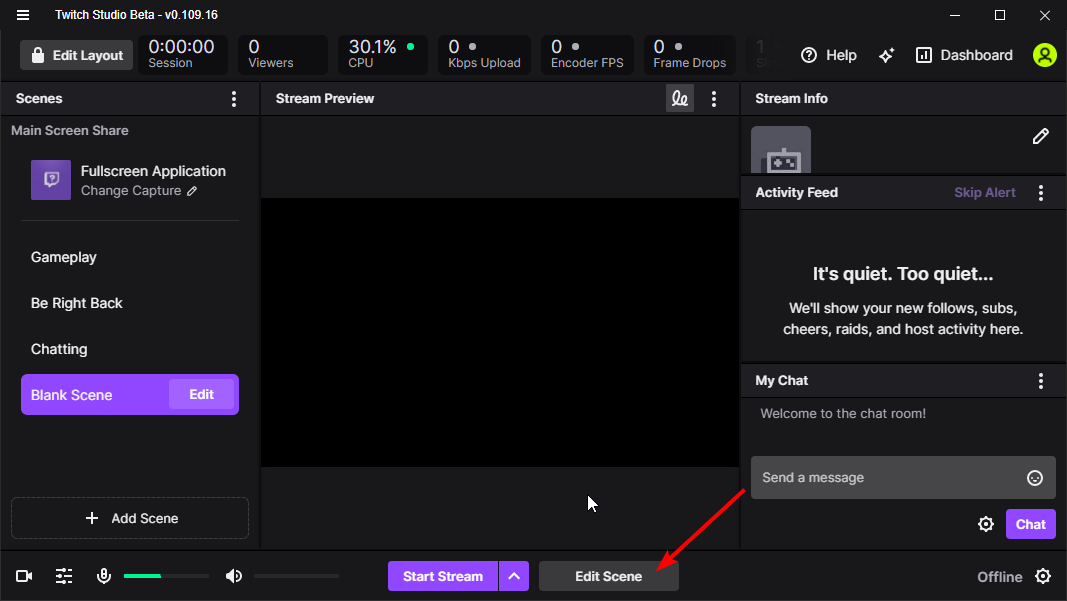Select the Gameplay scene
The width and height of the screenshot is (1067, 601).
63,257
